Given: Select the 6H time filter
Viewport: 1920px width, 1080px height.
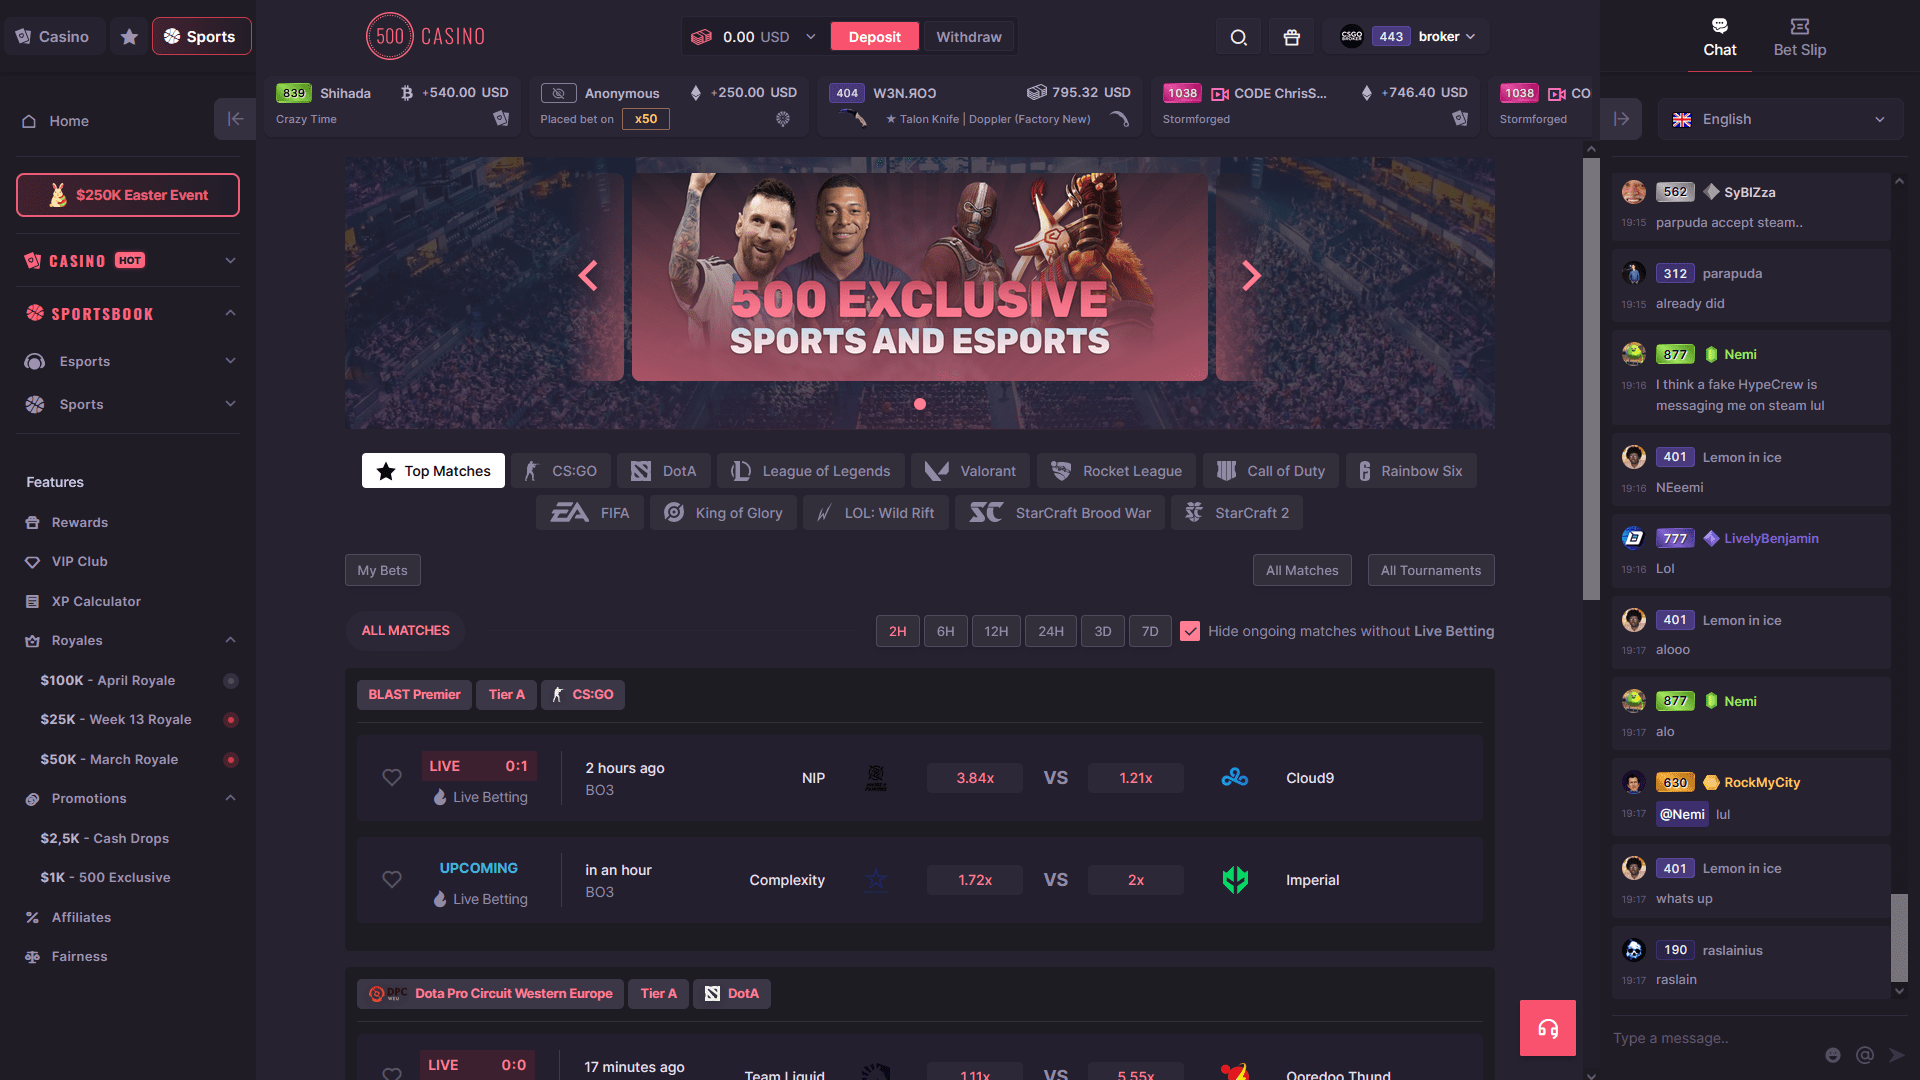Looking at the screenshot, I should tap(946, 631).
